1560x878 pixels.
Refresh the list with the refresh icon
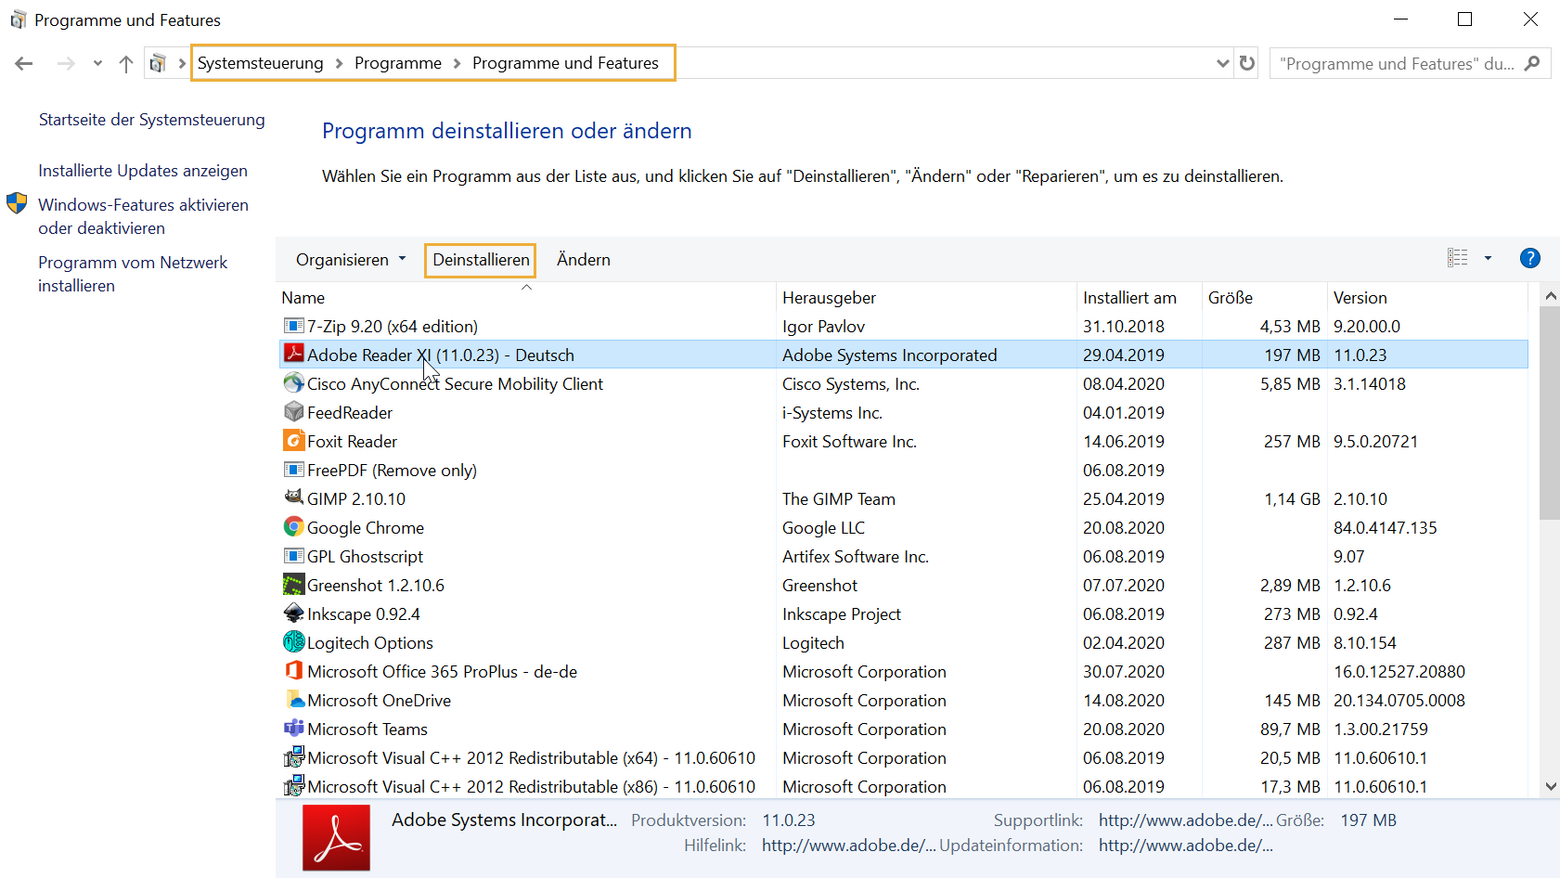pos(1246,62)
